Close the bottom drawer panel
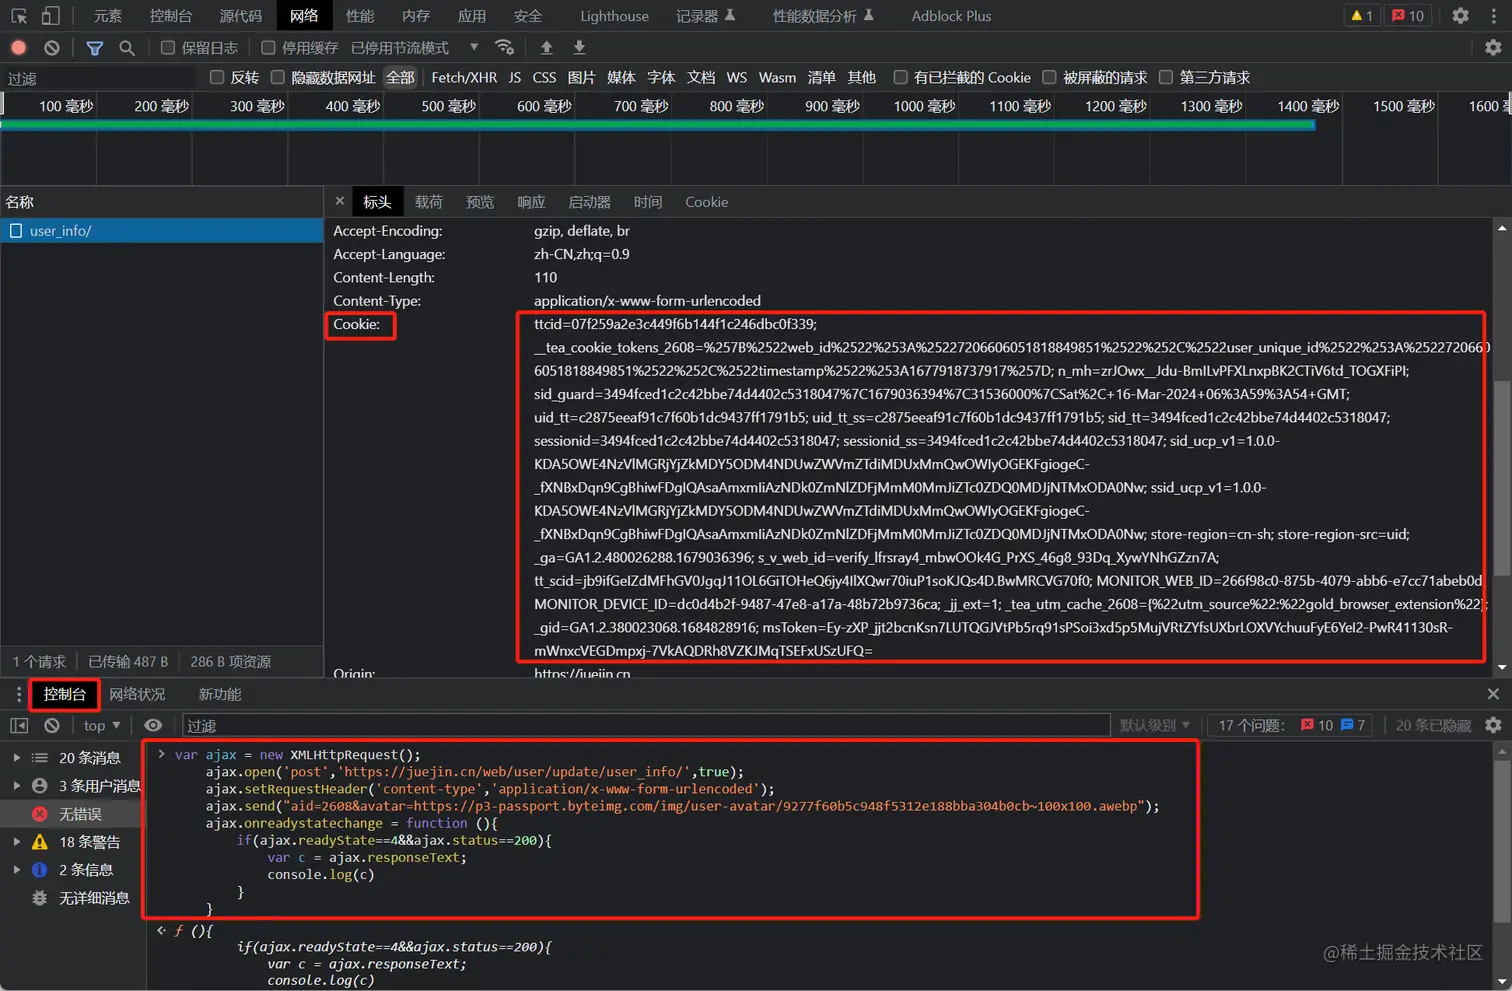 1493,694
